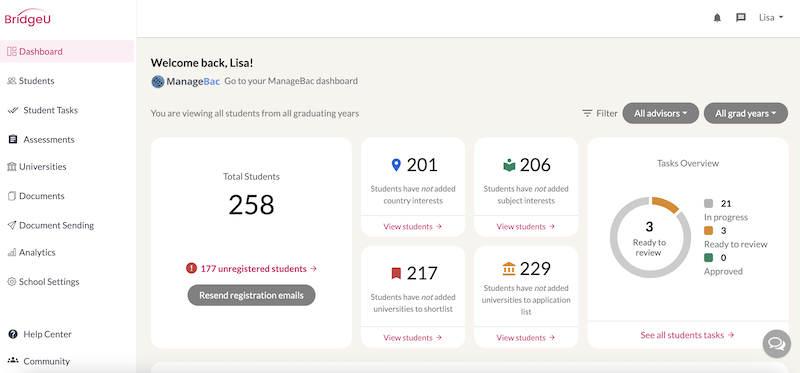Click the ManageBac logo icon

point(158,82)
